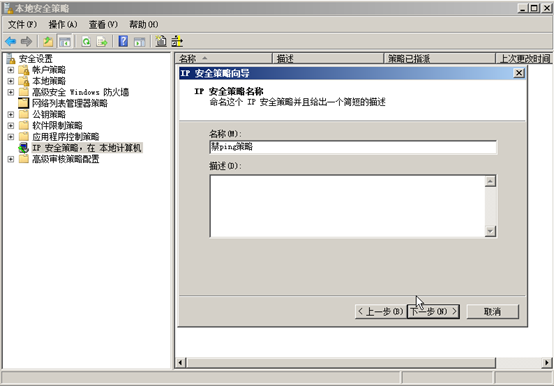
Task: Sort by the 名称 column header
Action: [223, 59]
